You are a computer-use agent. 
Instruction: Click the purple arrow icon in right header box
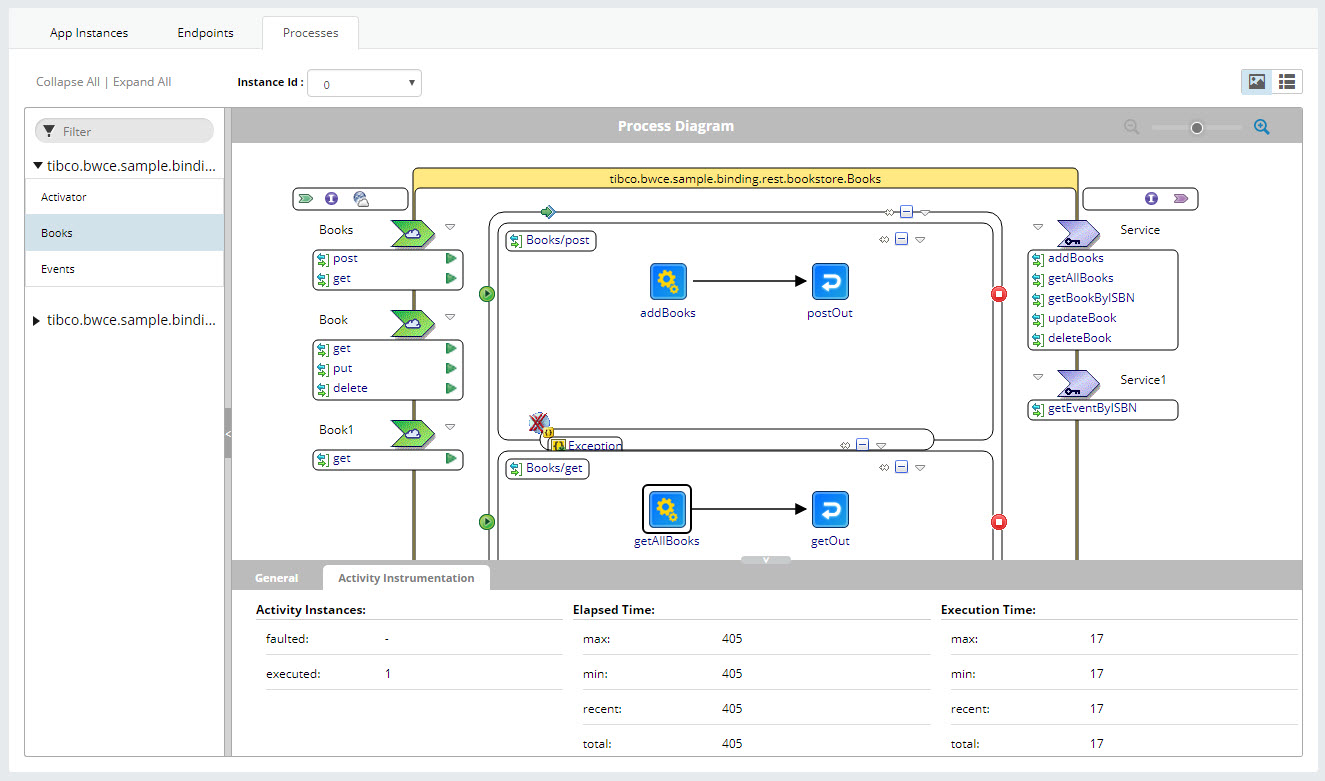(x=1181, y=199)
